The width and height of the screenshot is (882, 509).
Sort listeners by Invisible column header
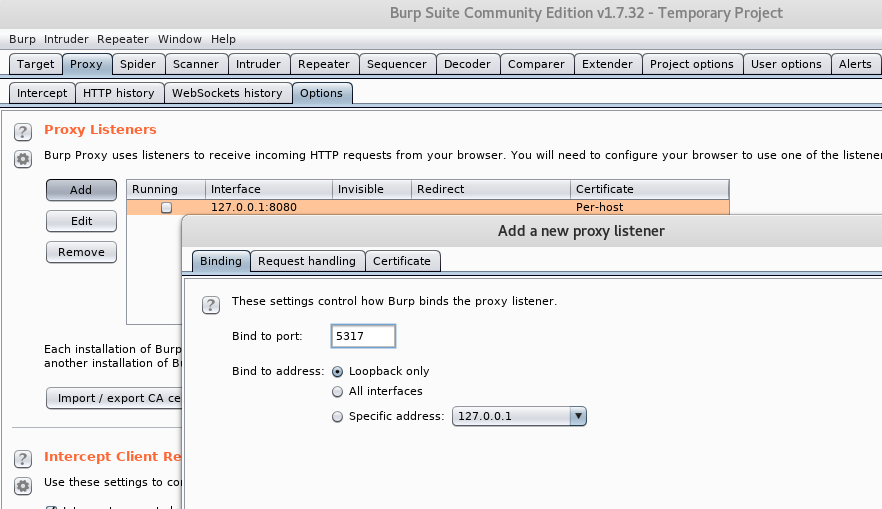pyautogui.click(x=372, y=190)
